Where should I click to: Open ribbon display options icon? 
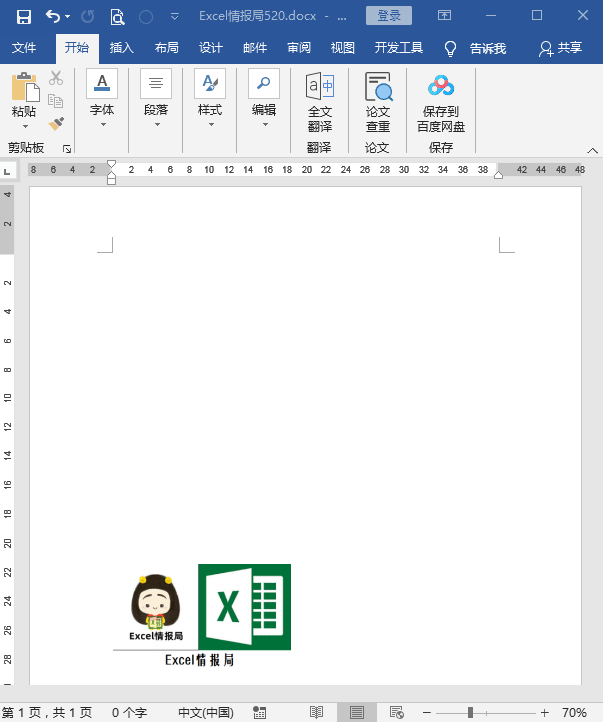(444, 15)
